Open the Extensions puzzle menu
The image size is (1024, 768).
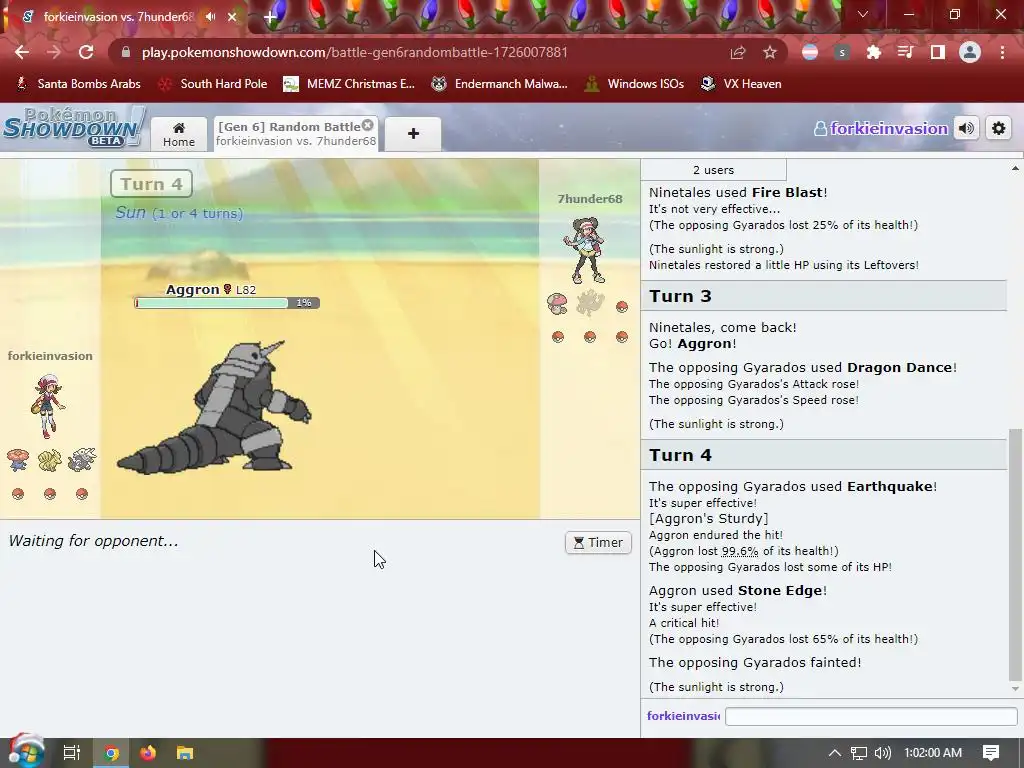[x=874, y=52]
